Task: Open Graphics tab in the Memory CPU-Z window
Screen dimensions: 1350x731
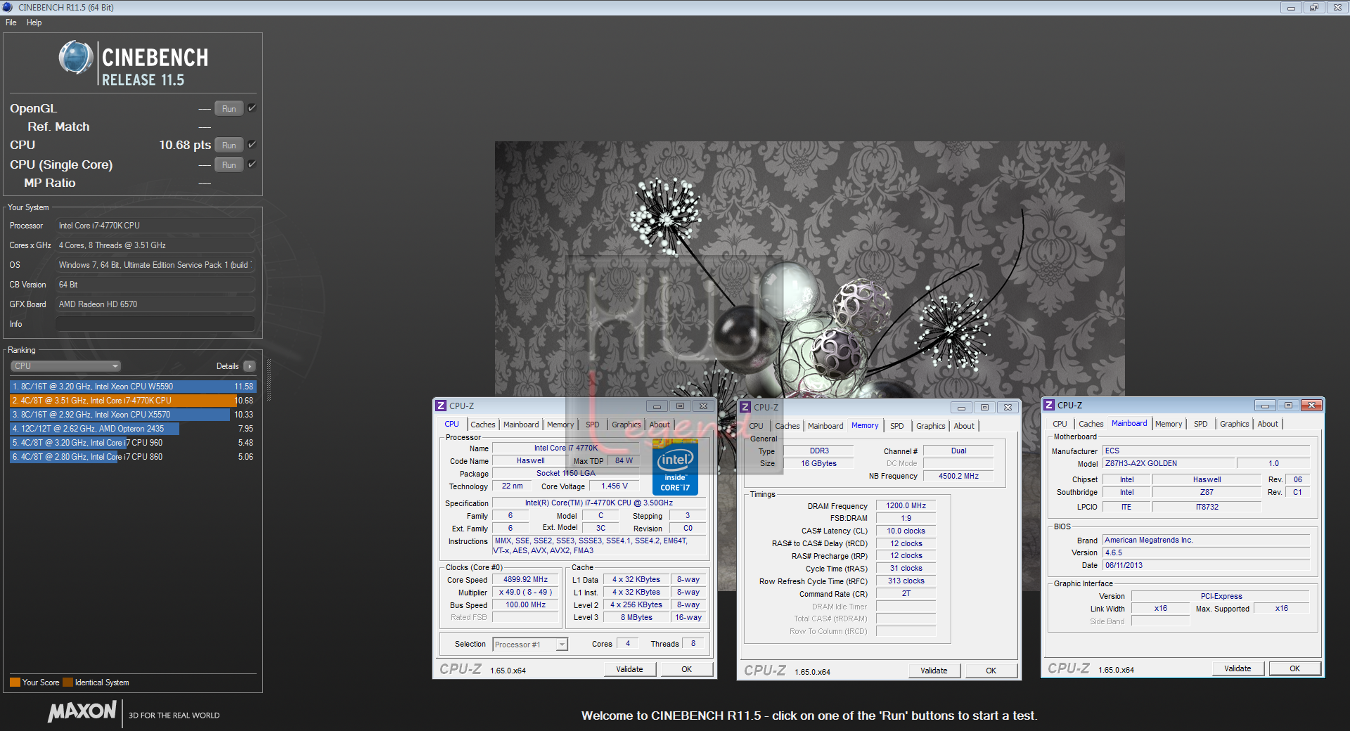Action: 931,426
